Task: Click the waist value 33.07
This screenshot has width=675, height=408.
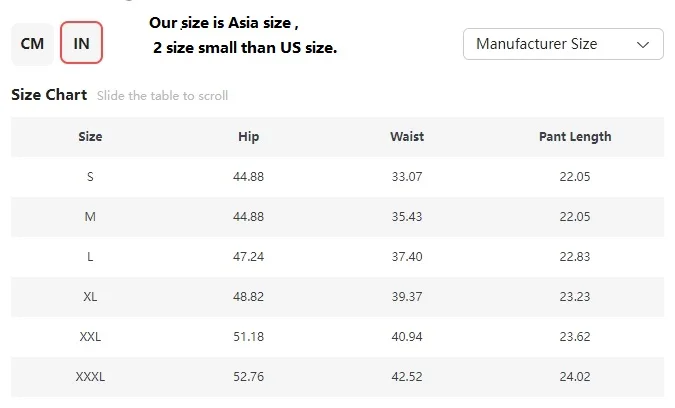Action: click(x=407, y=177)
